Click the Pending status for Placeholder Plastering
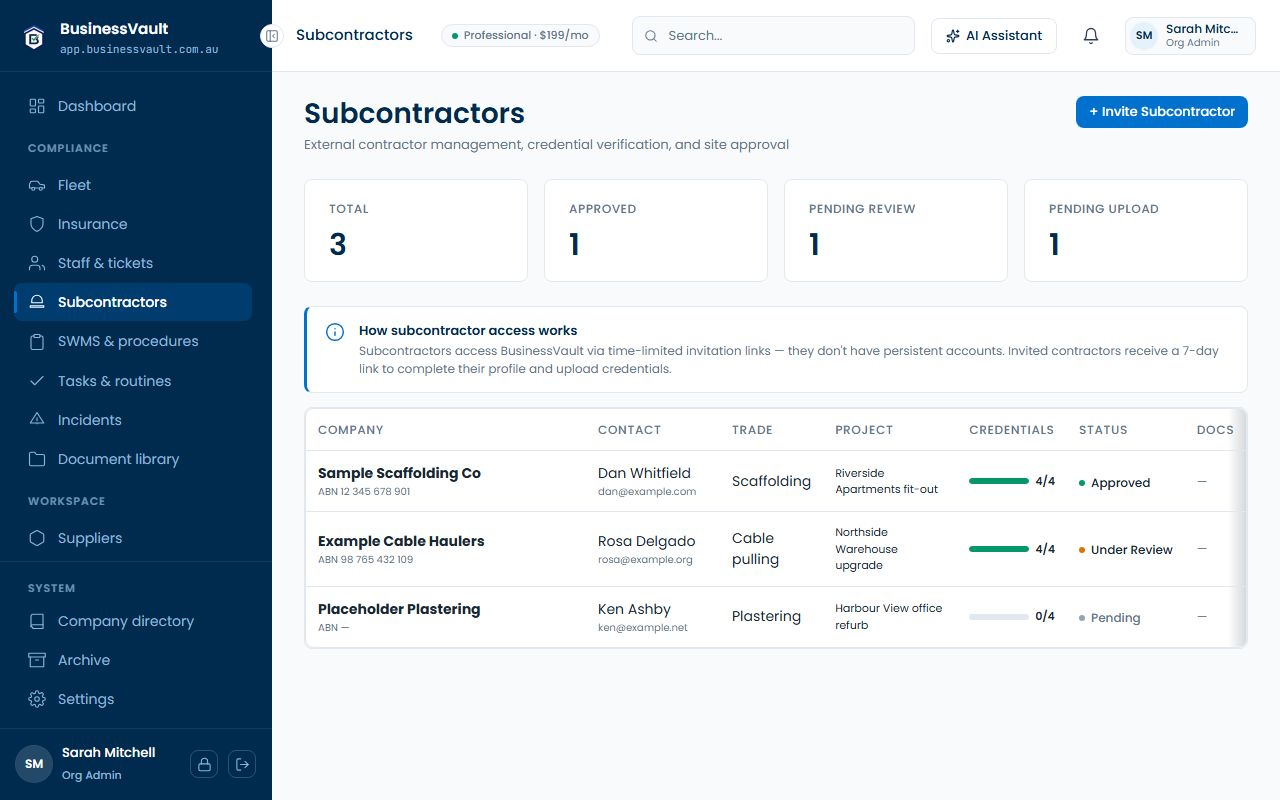Screen dimensions: 1280x800 (1110, 618)
